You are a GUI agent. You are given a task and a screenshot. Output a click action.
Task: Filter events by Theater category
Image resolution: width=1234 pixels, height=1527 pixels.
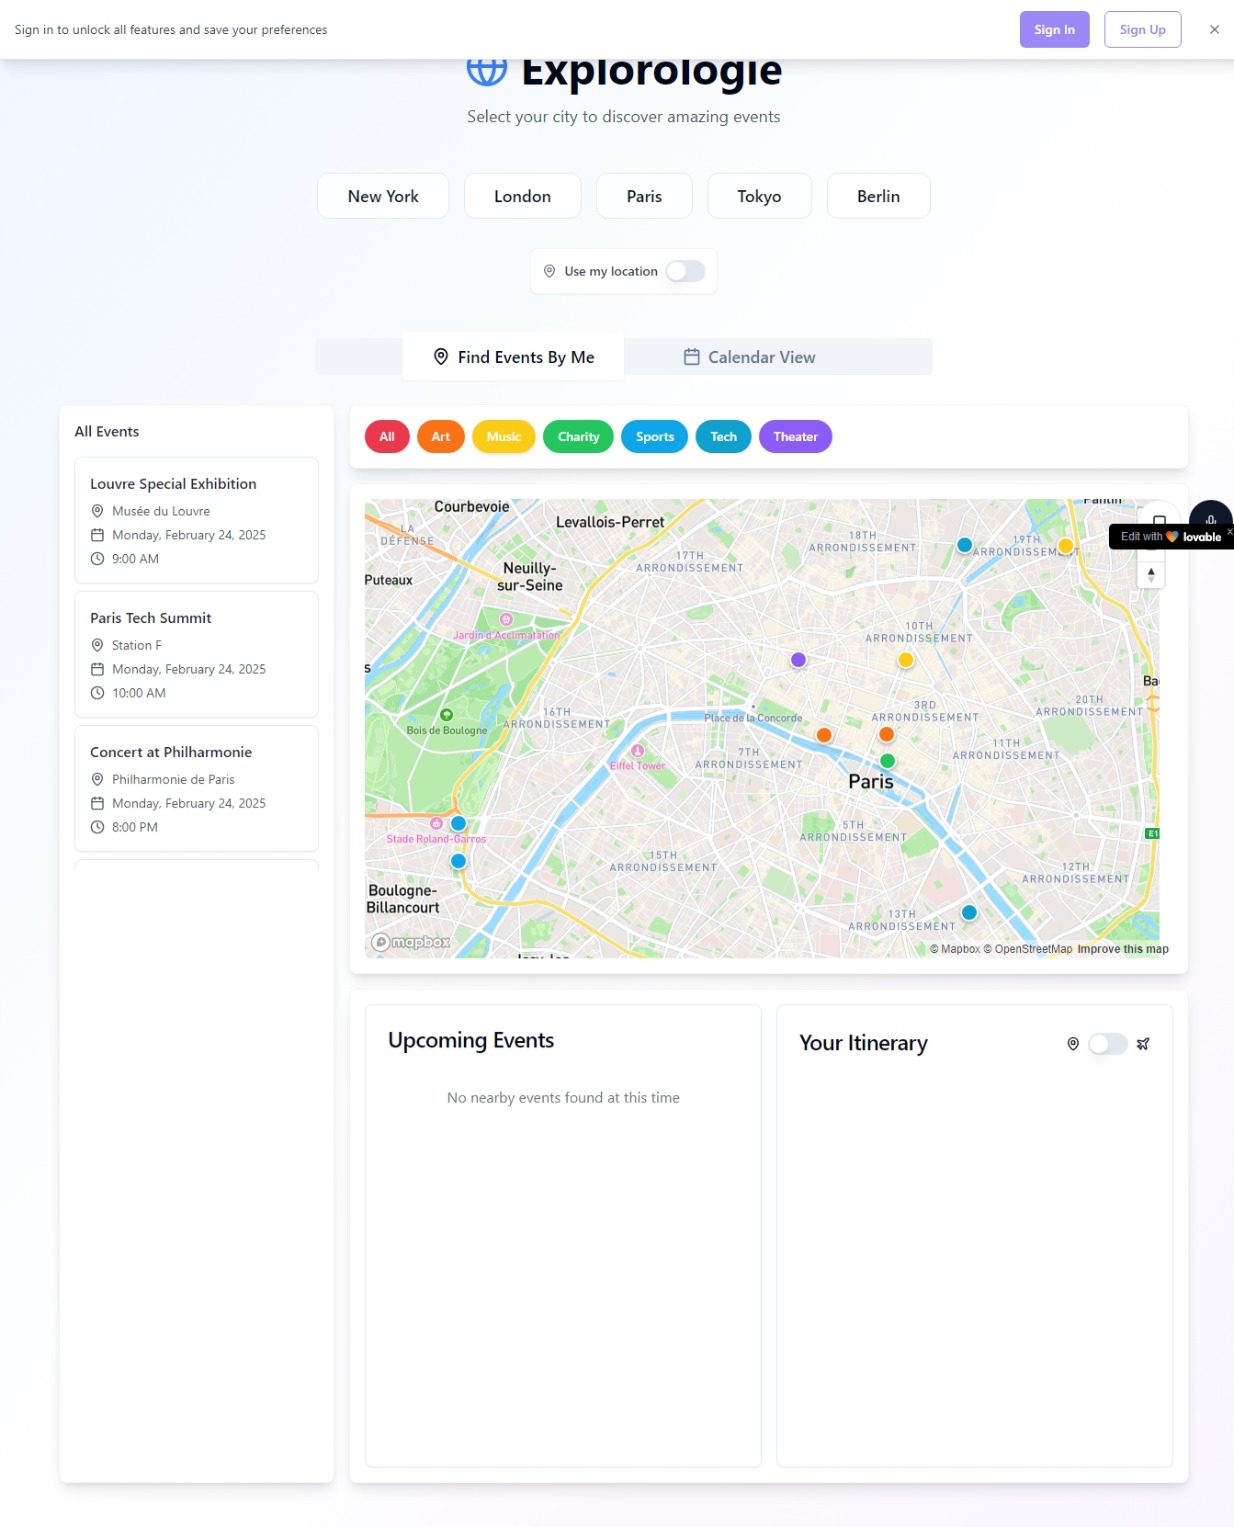pos(795,437)
